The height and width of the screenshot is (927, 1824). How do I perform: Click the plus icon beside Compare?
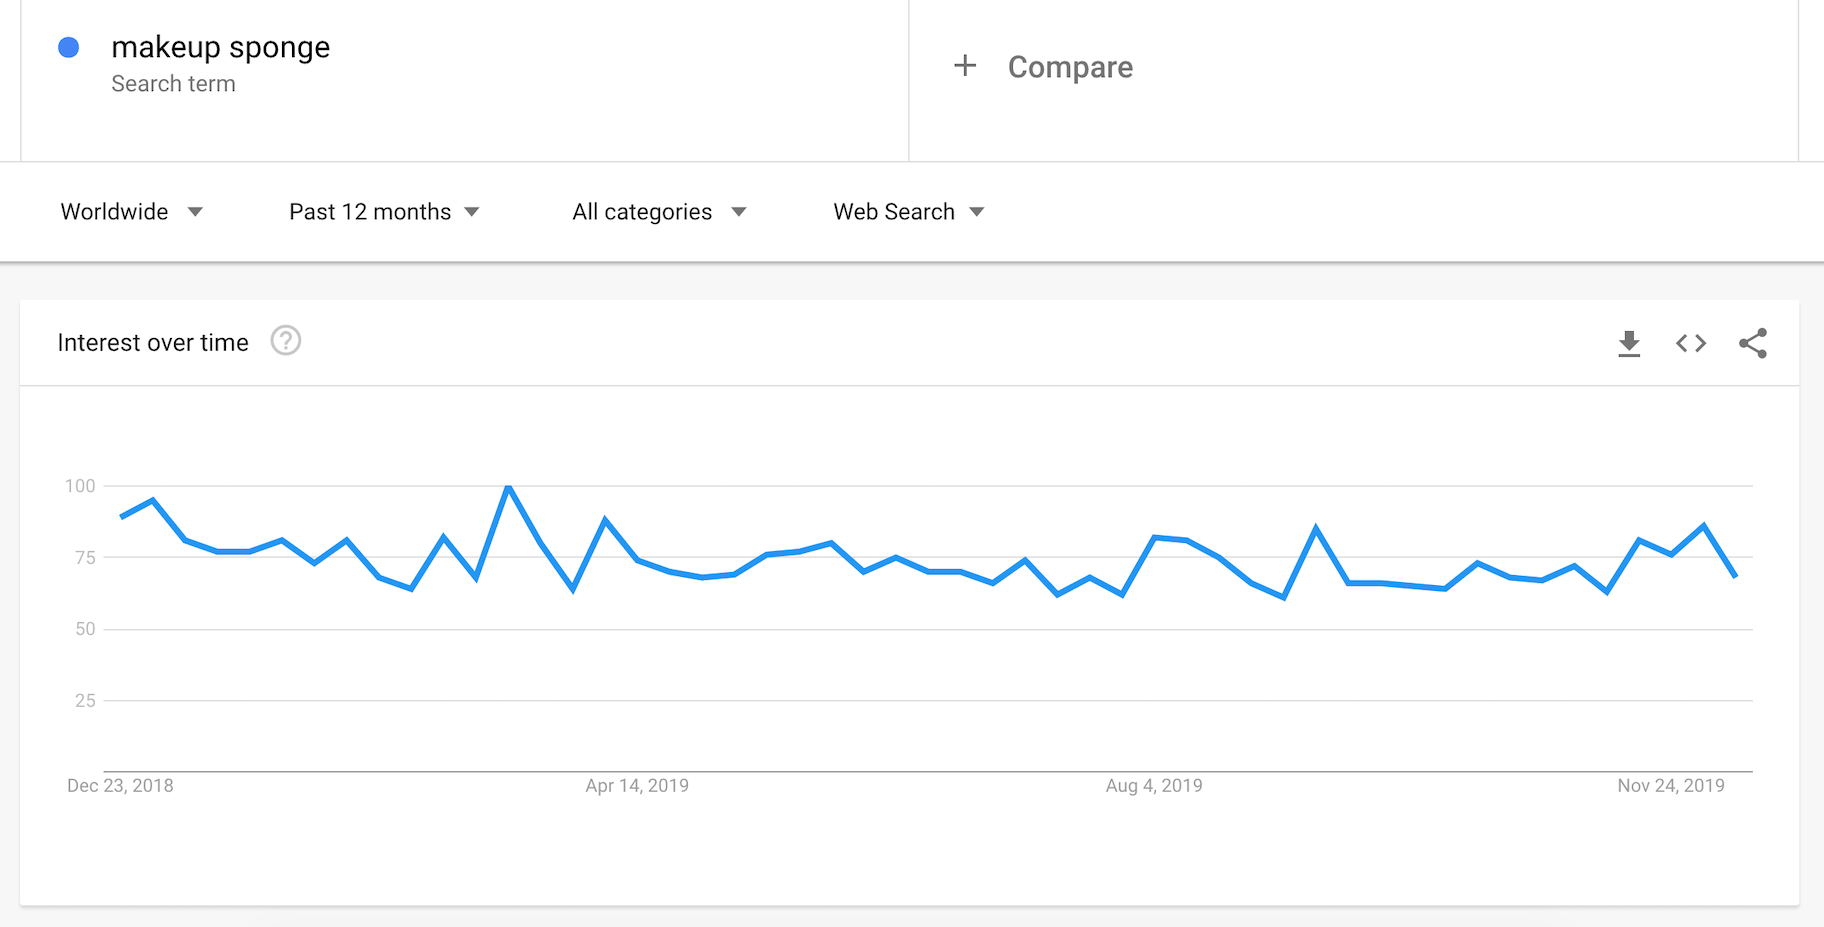(965, 66)
